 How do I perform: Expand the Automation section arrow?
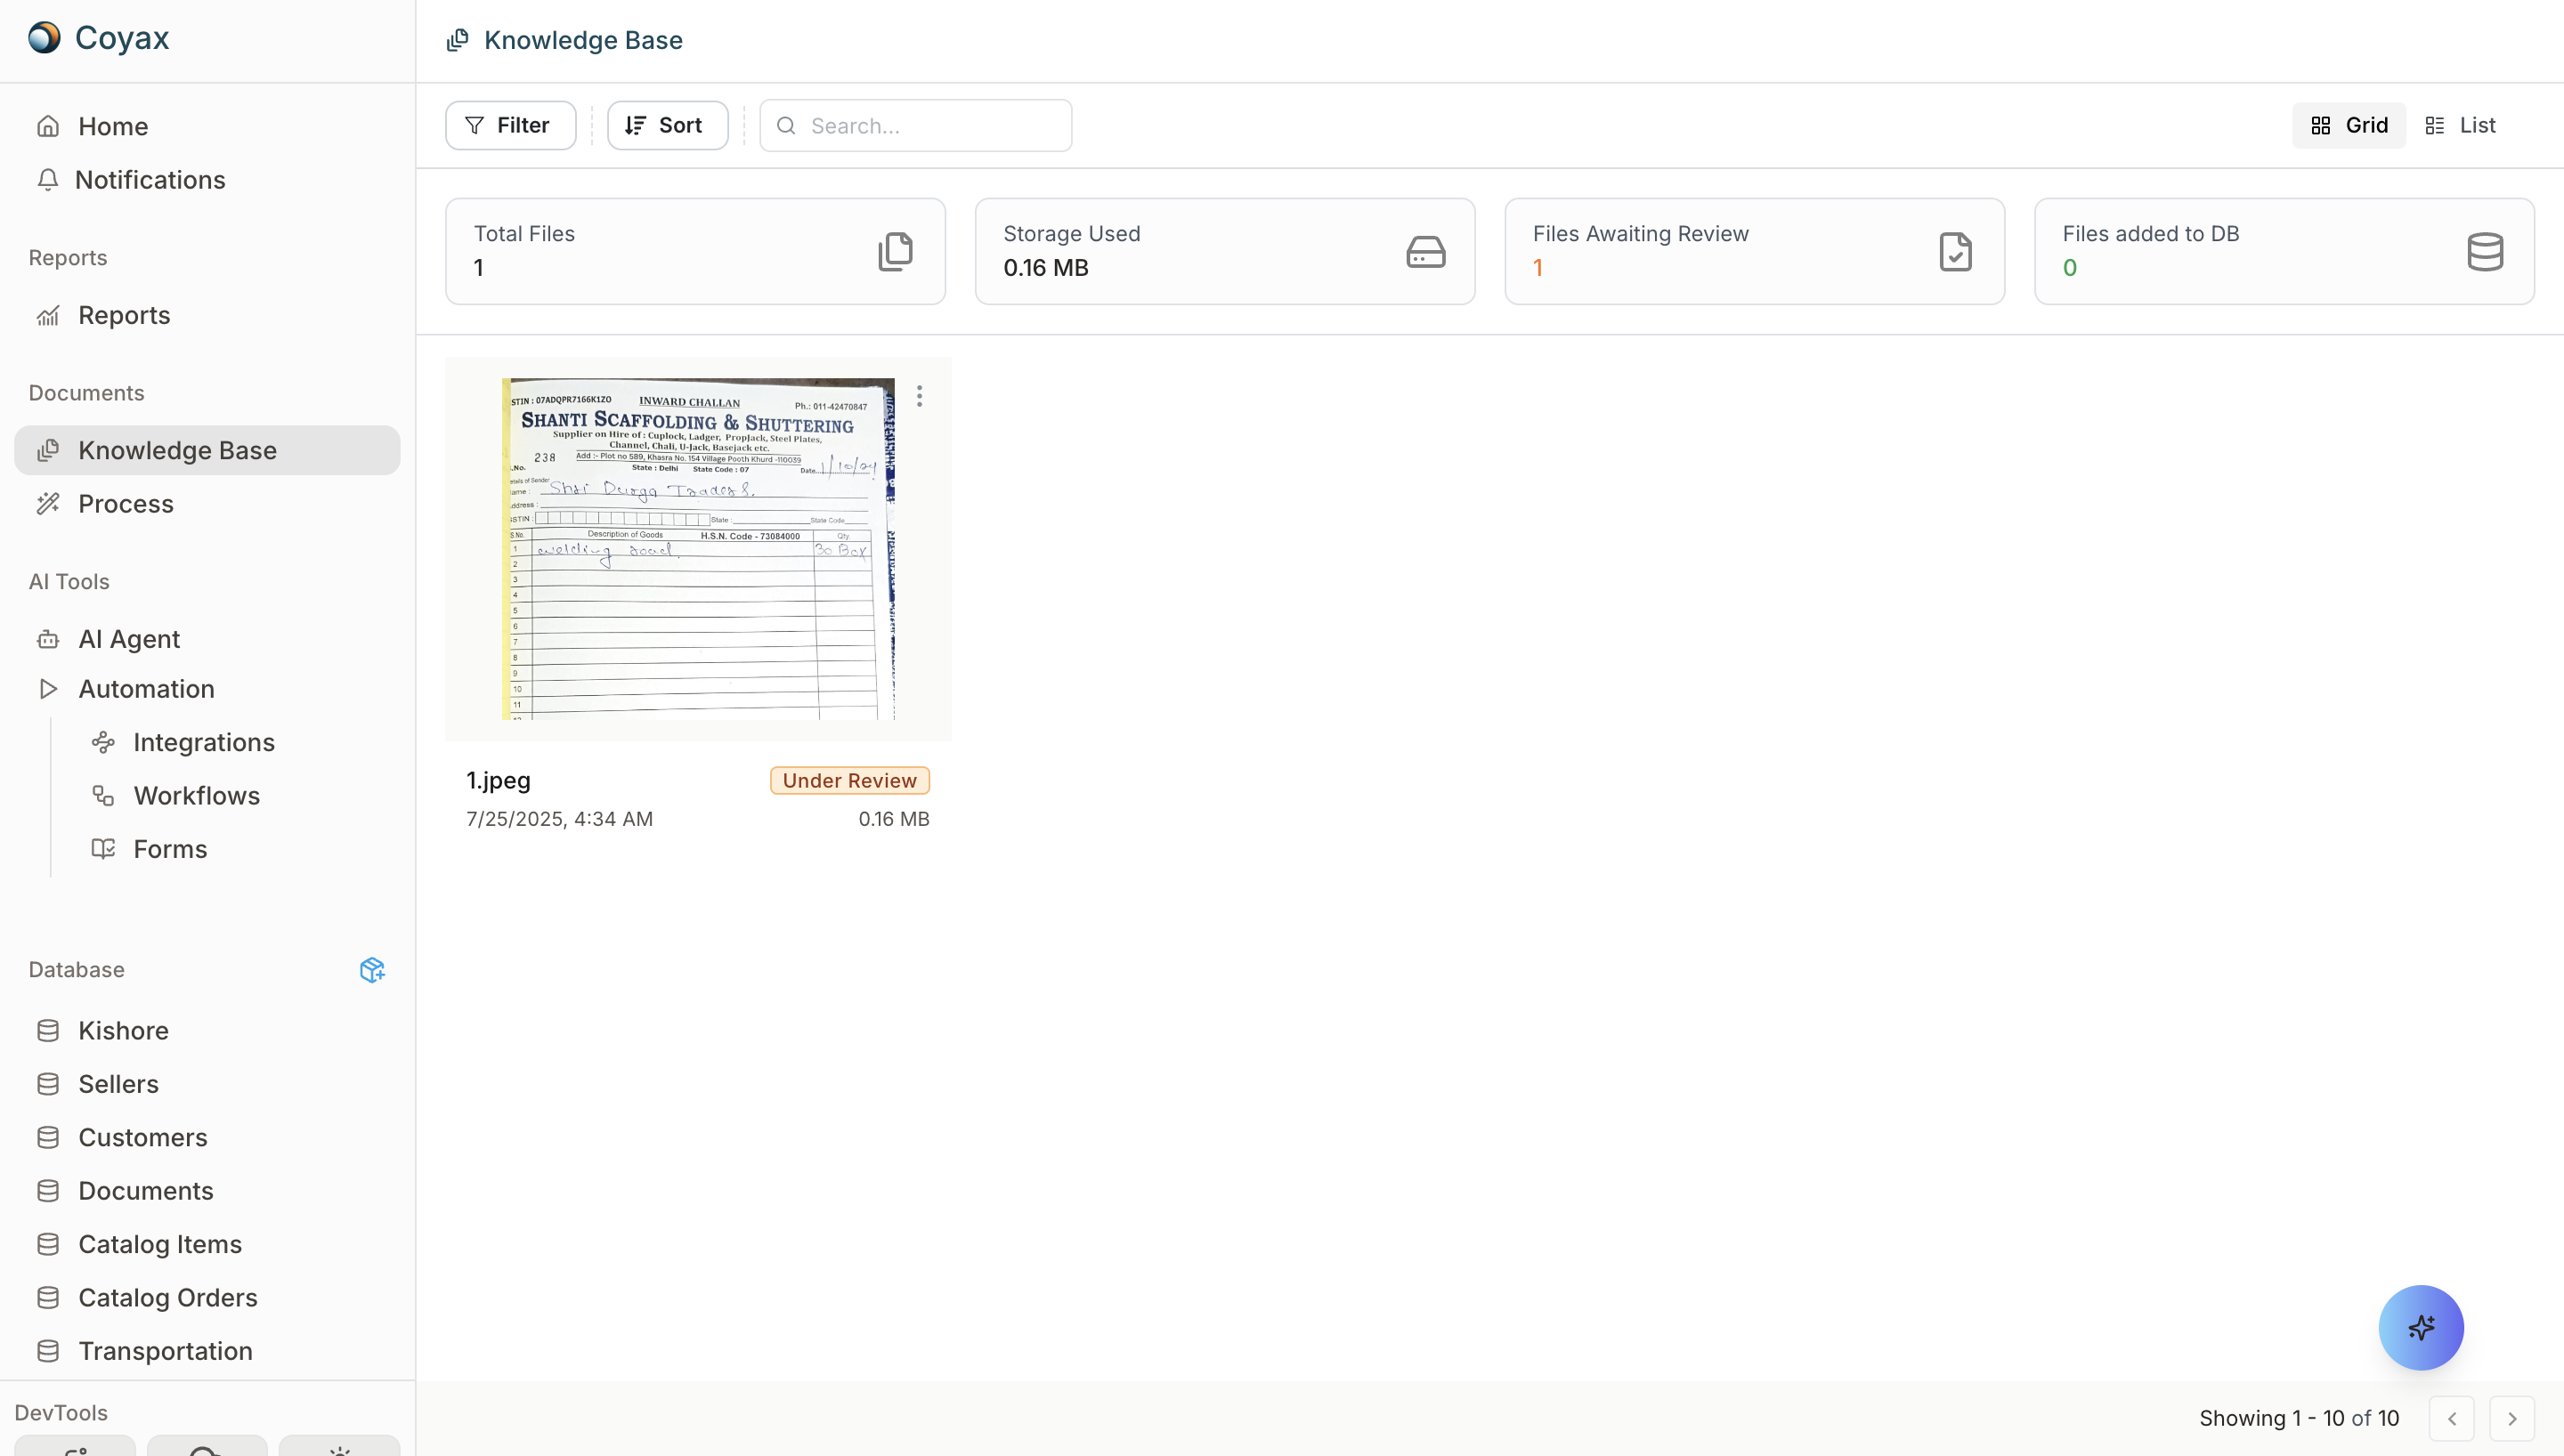[47, 689]
